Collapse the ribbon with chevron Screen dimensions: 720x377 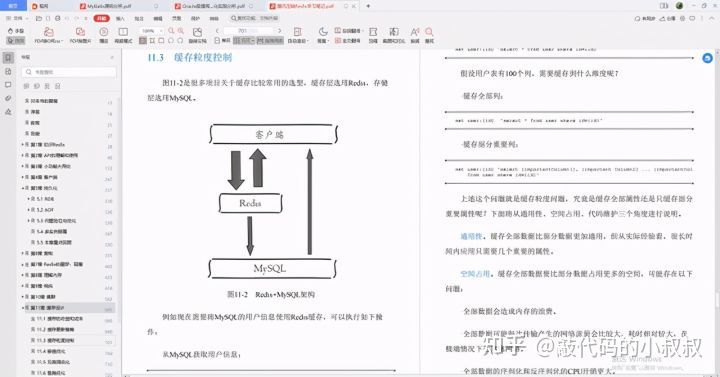pyautogui.click(x=712, y=18)
